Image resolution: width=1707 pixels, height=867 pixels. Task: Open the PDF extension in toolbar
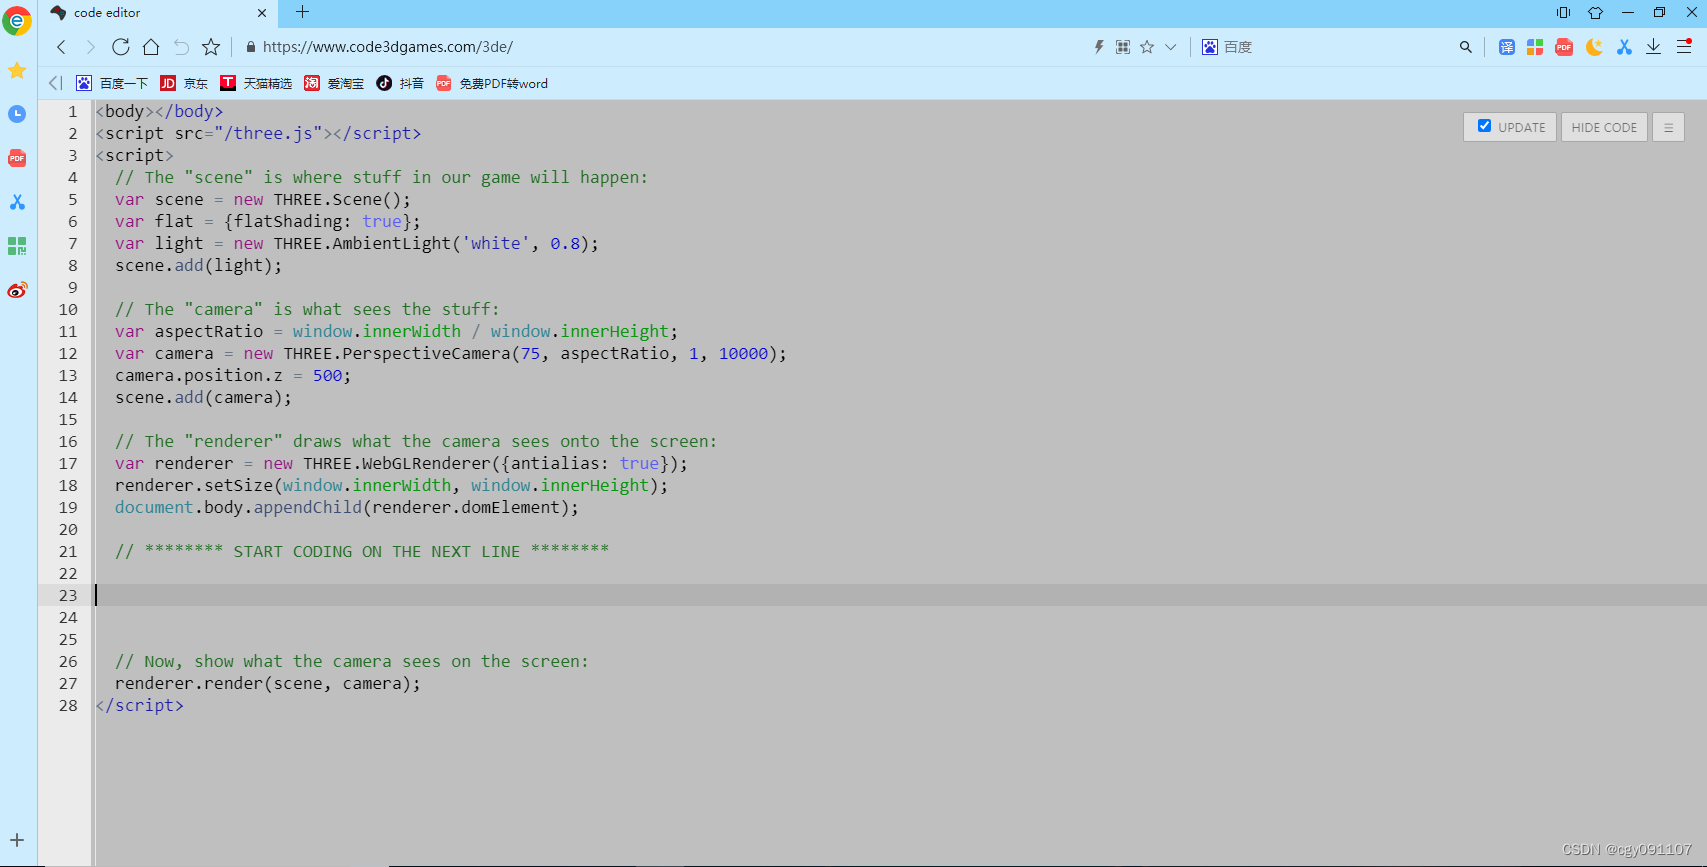[x=1564, y=47]
